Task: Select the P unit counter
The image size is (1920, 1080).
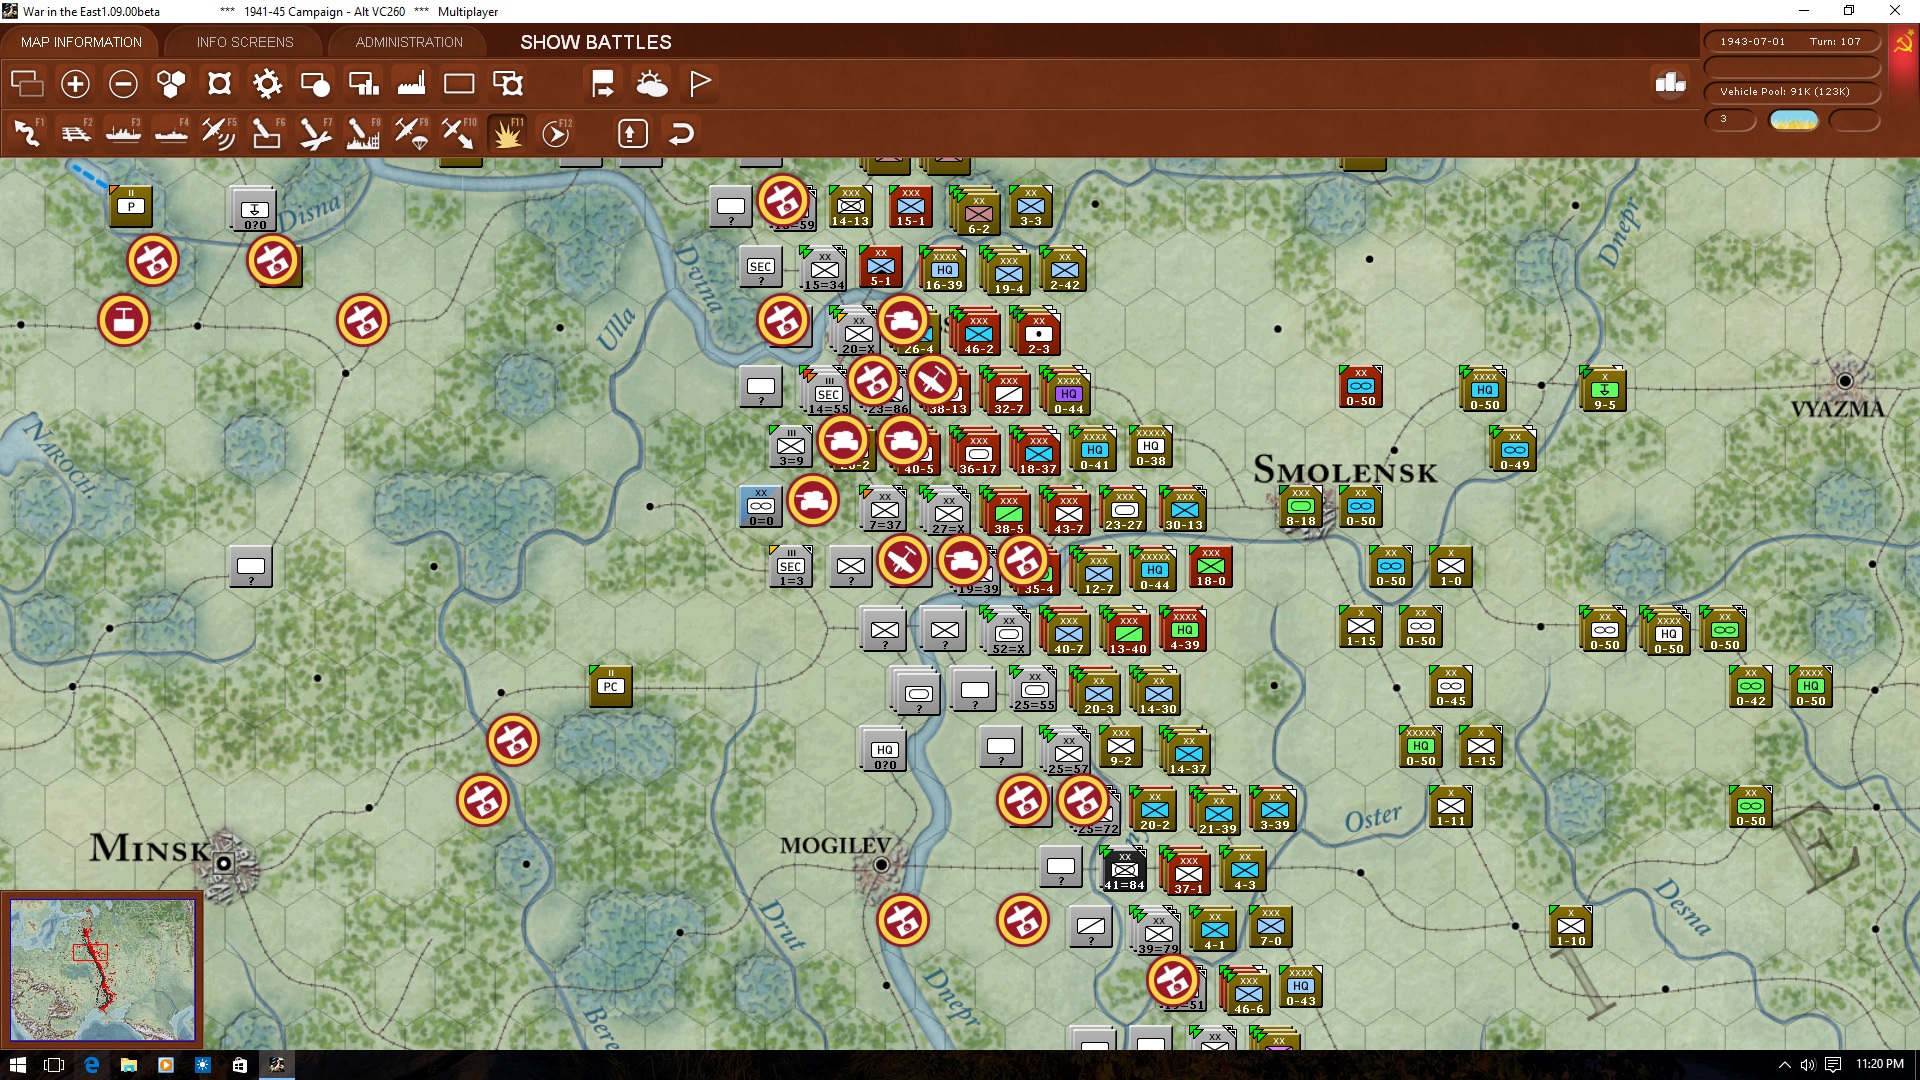Action: tap(131, 206)
